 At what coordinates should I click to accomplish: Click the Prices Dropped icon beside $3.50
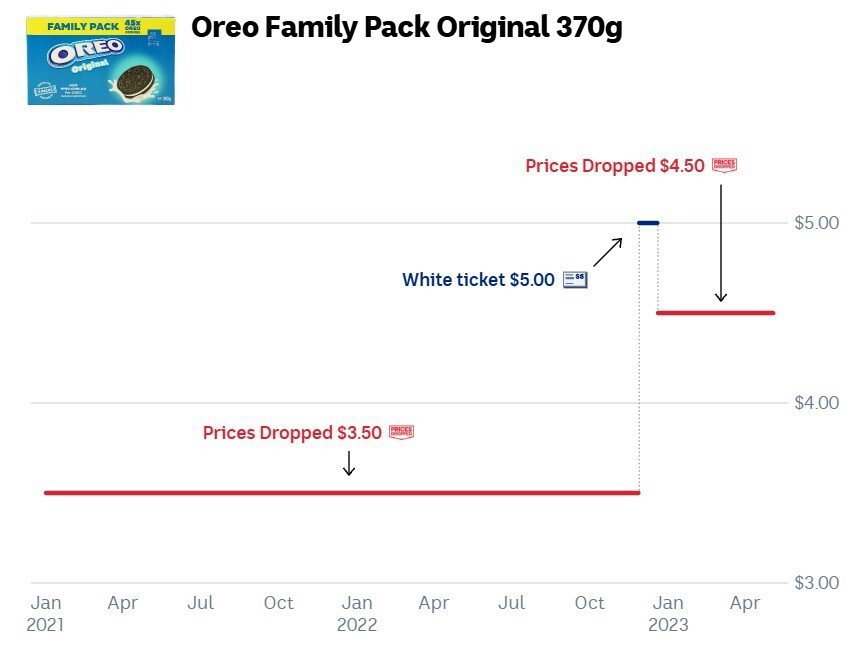click(401, 432)
